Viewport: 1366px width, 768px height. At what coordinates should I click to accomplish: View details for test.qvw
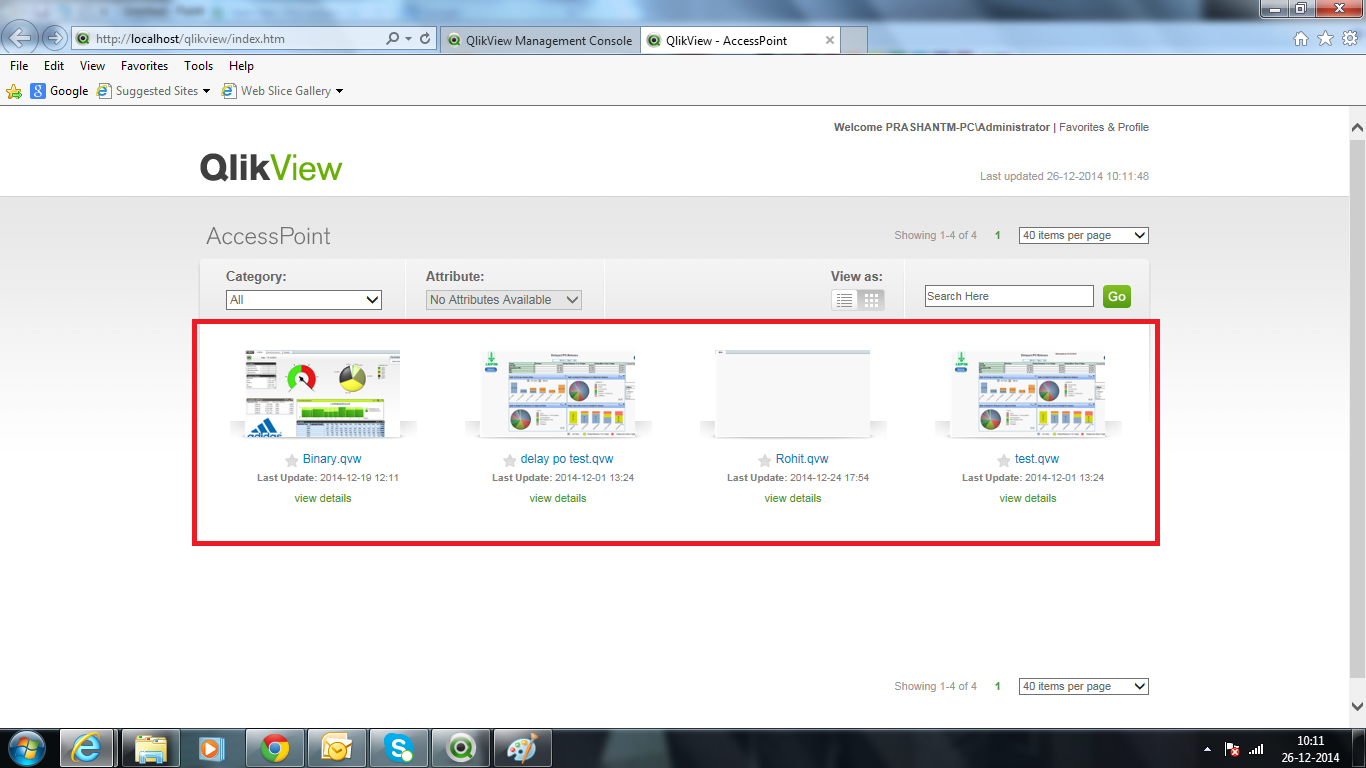[1028, 498]
